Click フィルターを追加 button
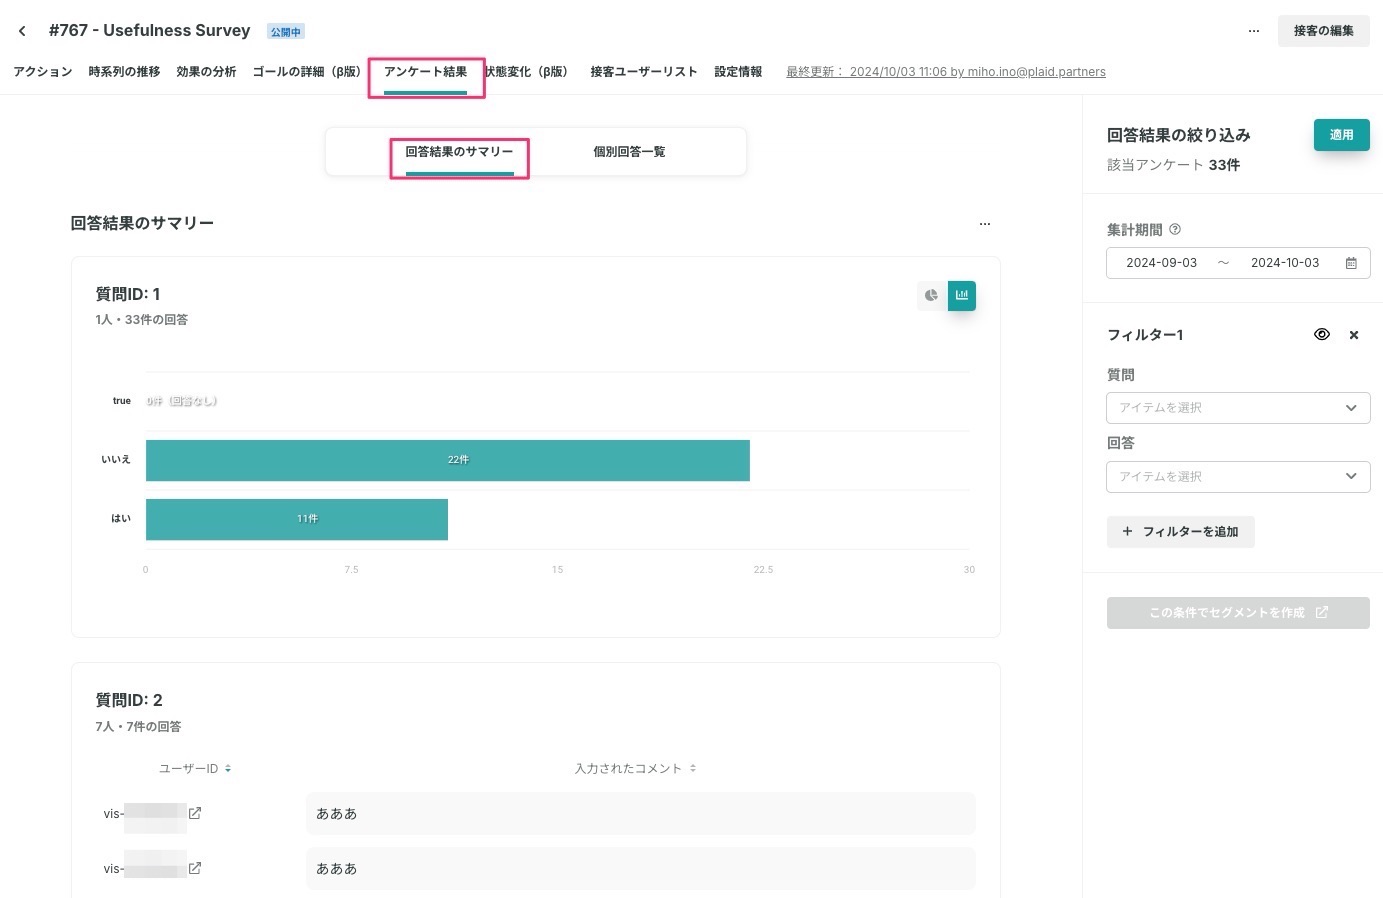Screen dimensions: 1383x898 1180,532
